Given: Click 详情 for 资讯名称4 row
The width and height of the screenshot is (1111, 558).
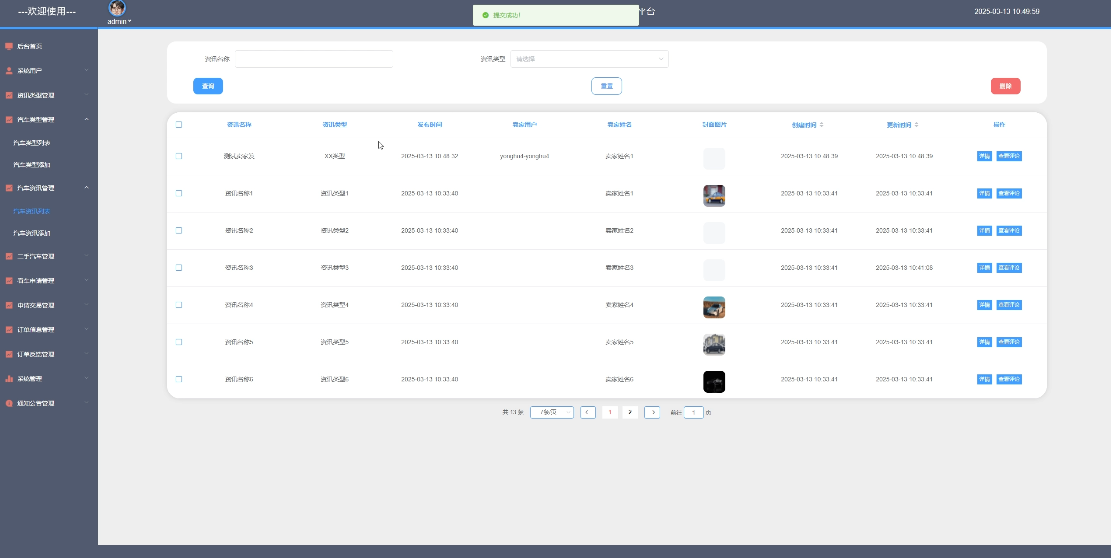Looking at the screenshot, I should [x=984, y=304].
